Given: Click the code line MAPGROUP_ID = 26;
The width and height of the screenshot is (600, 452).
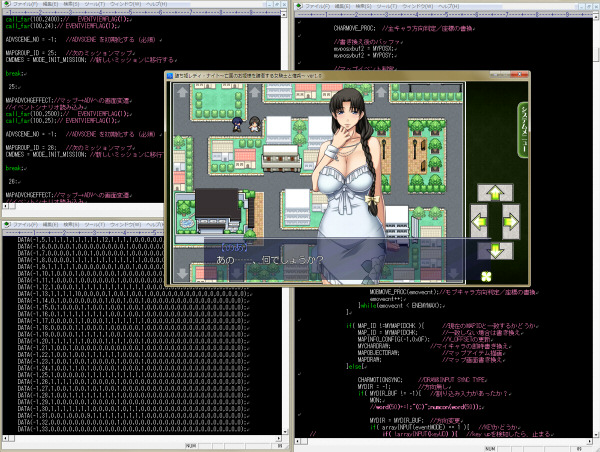Looking at the screenshot, I should (31, 148).
